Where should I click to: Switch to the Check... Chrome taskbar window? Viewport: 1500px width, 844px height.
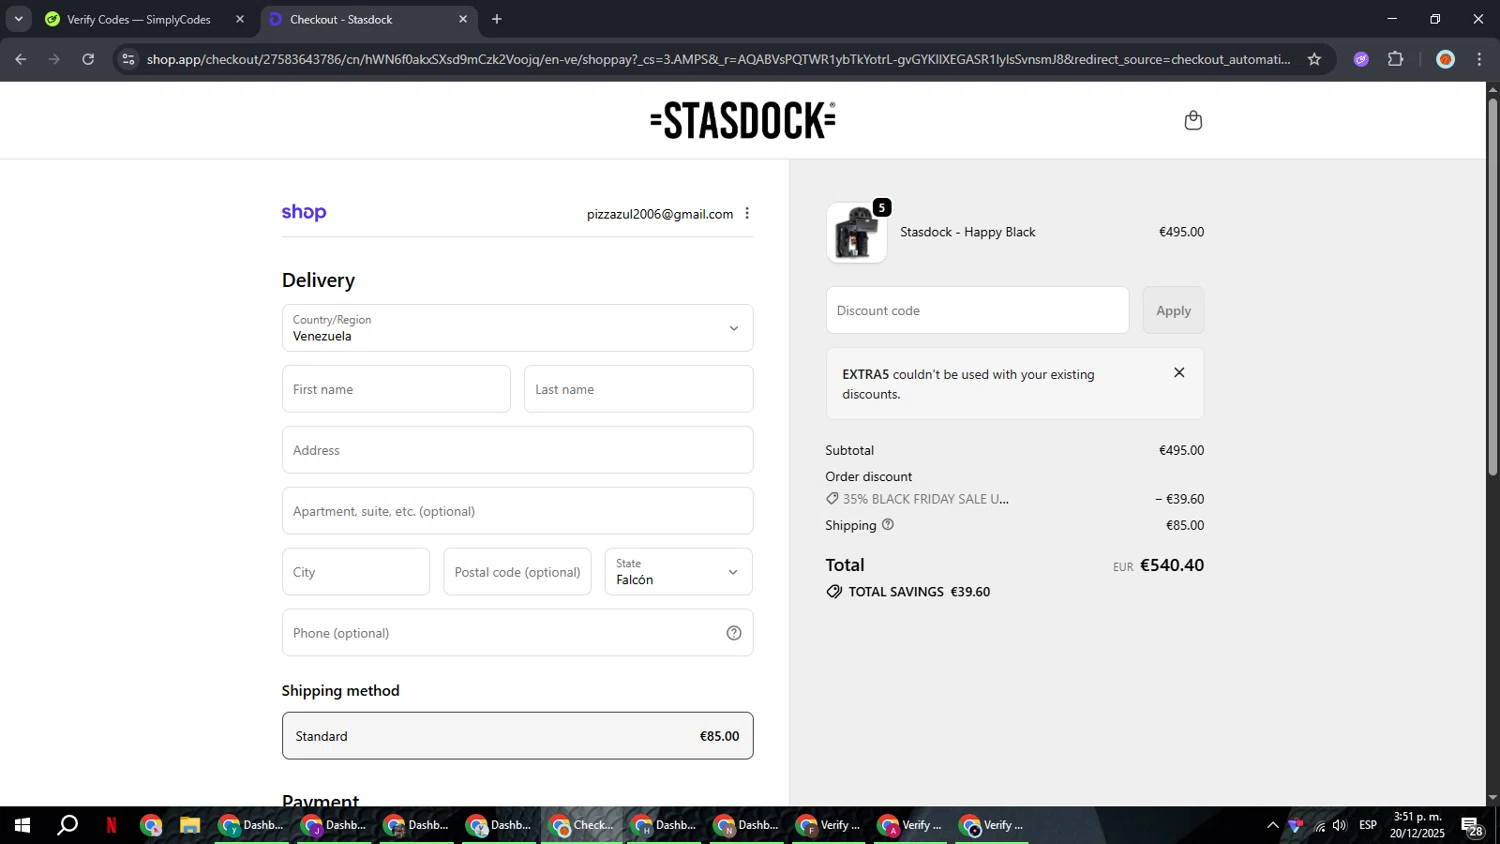click(x=582, y=825)
